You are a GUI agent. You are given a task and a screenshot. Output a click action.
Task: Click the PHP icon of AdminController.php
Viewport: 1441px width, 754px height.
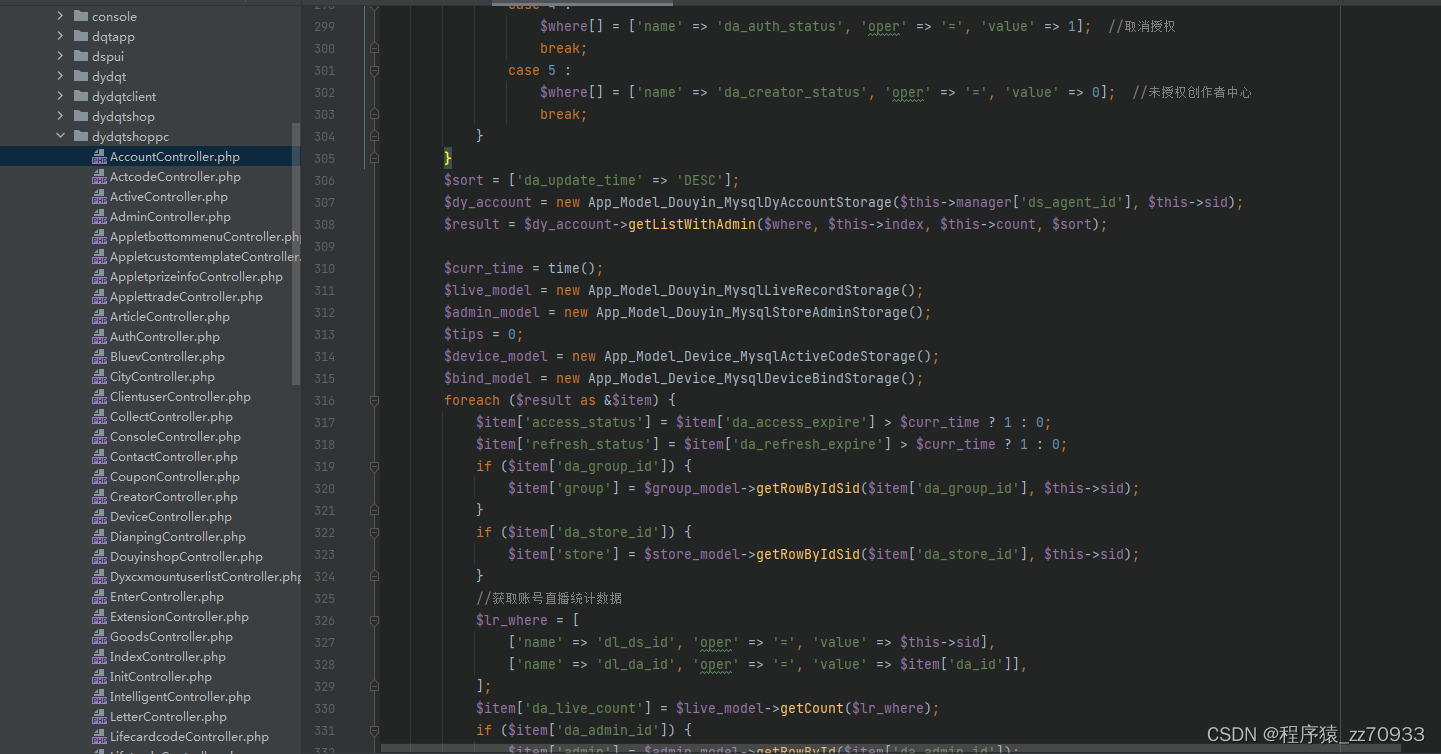pyautogui.click(x=99, y=216)
